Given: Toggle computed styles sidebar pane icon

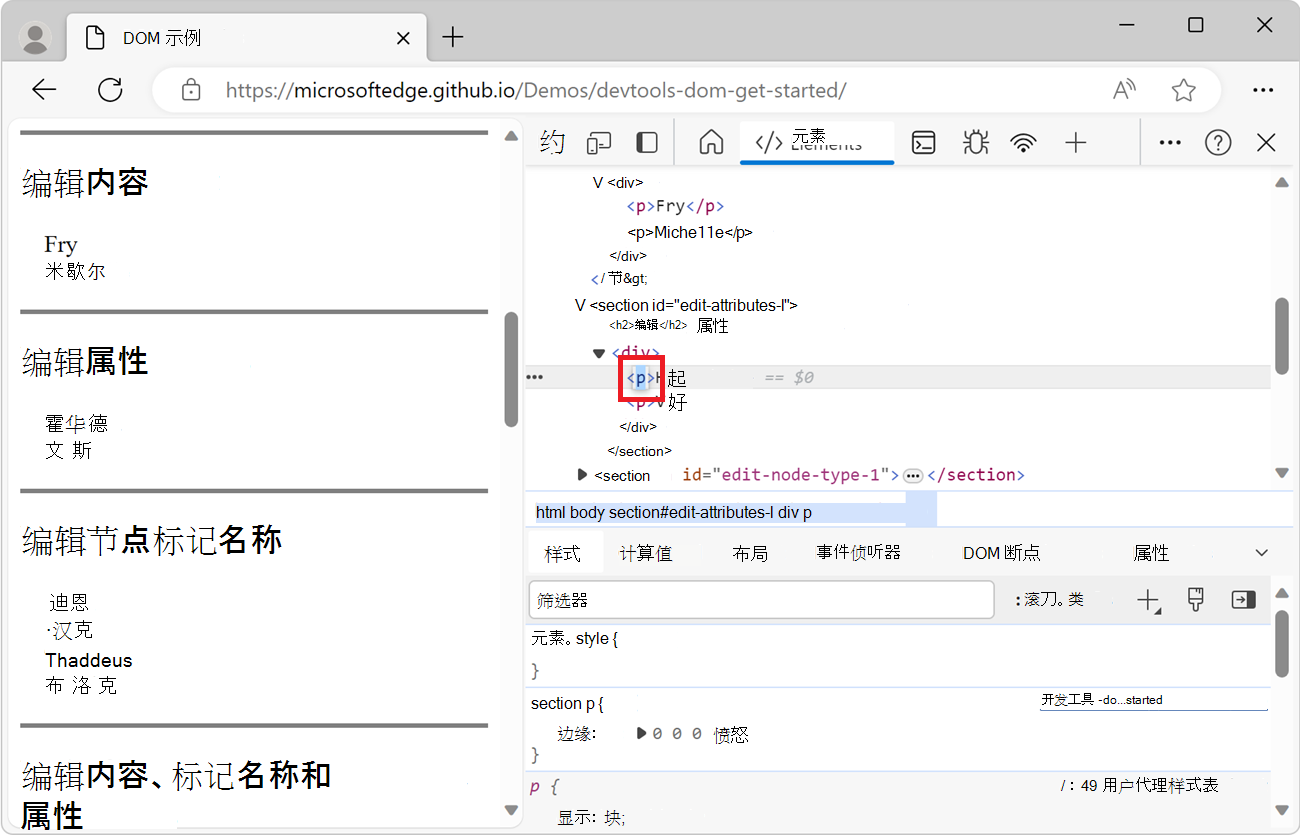Looking at the screenshot, I should point(1243,600).
